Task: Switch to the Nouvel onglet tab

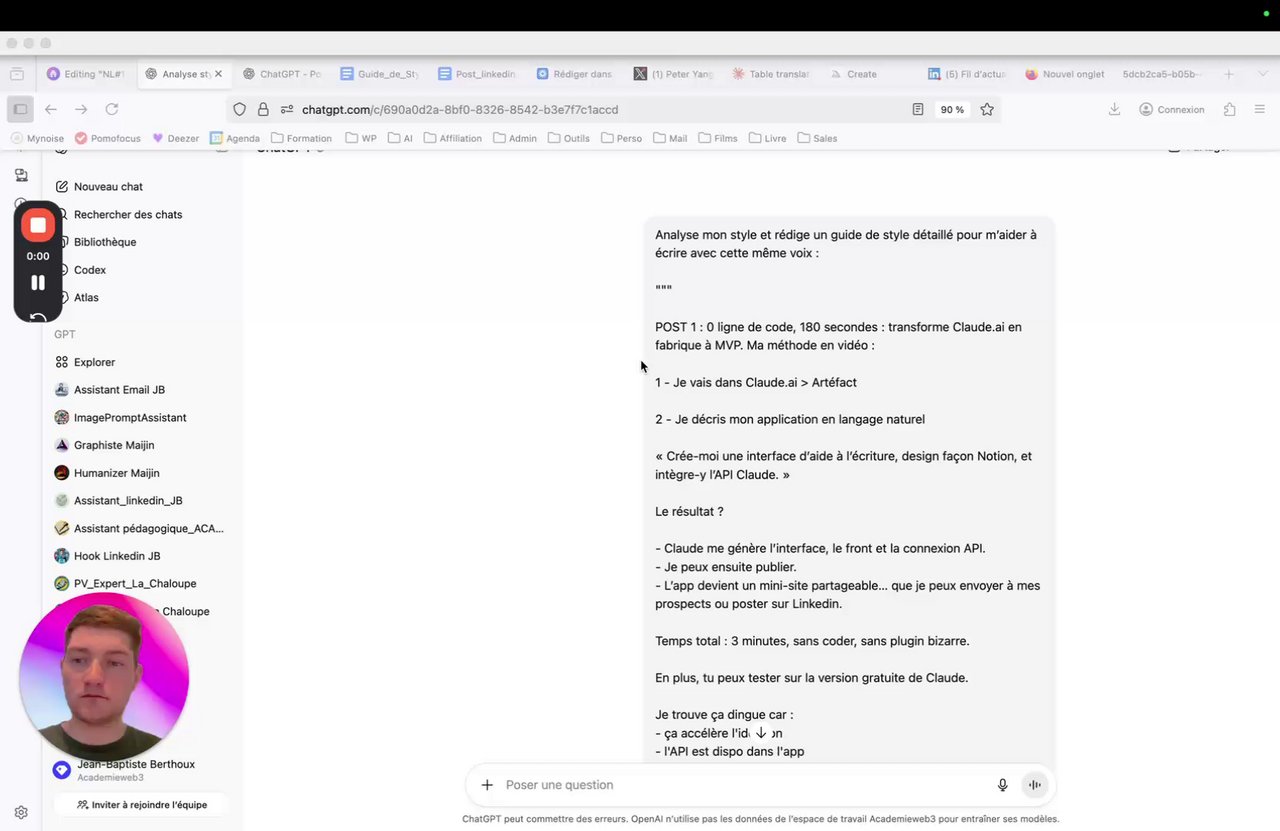Action: tap(1064, 74)
